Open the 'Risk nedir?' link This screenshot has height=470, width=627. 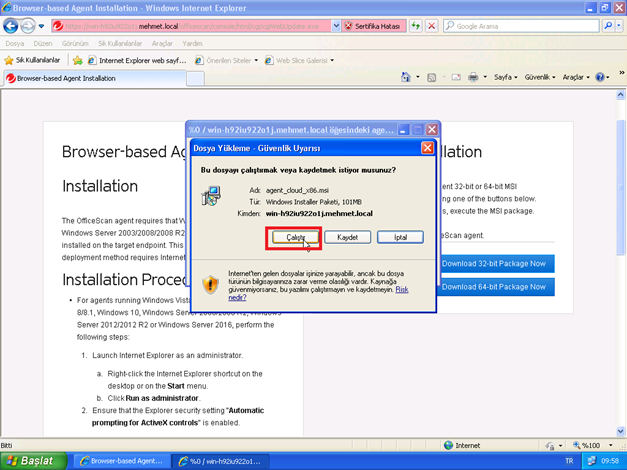point(401,289)
